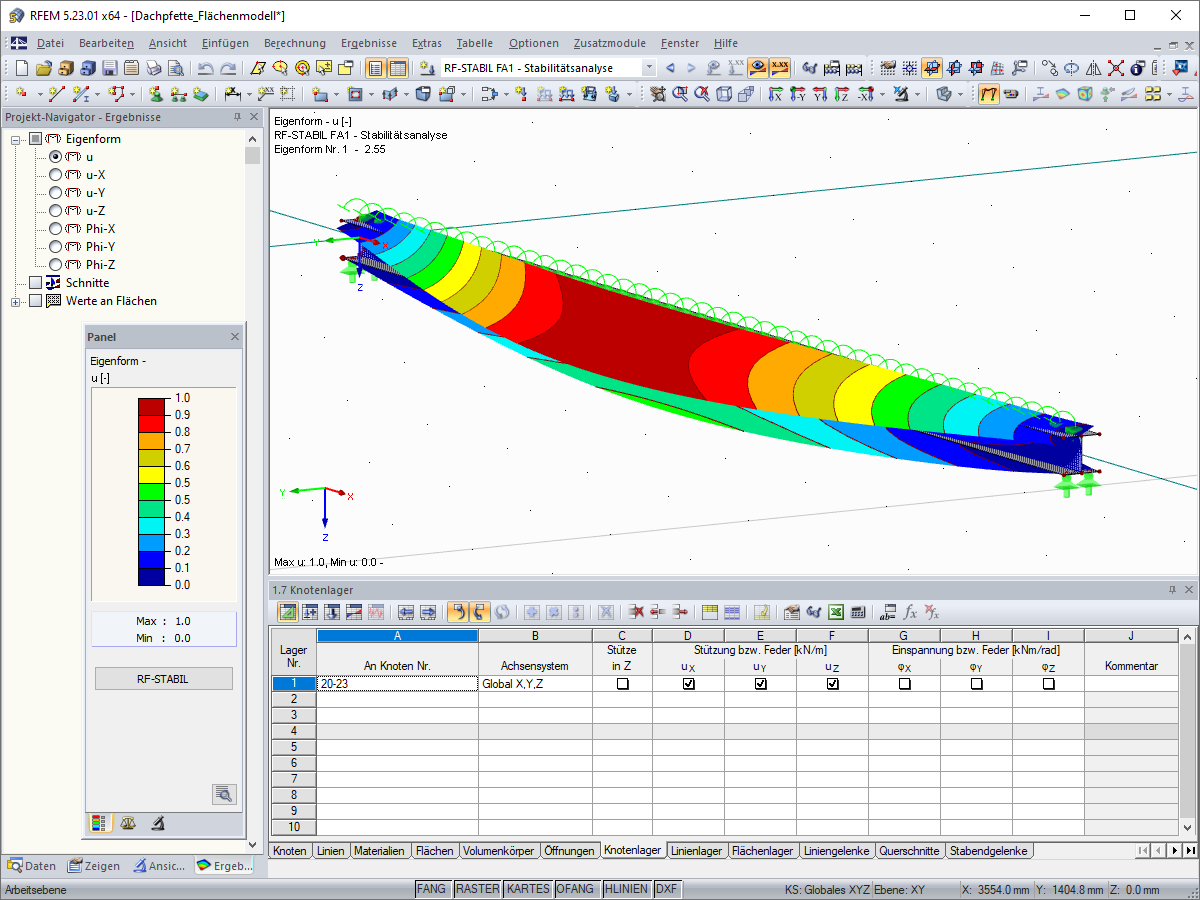Enable the Schnitte checkbox
The height and width of the screenshot is (900, 1200).
36,283
